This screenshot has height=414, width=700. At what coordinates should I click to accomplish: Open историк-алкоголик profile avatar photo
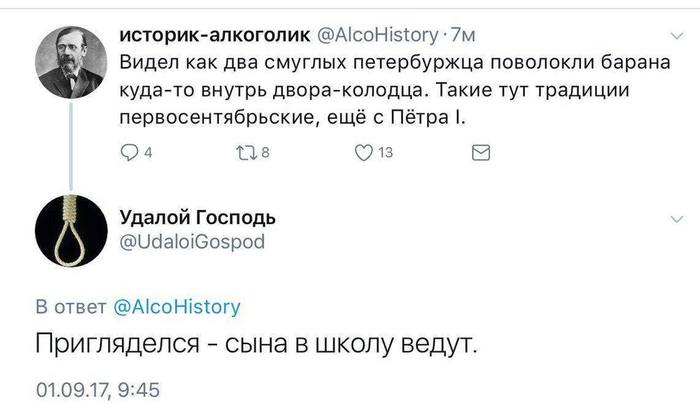70,62
